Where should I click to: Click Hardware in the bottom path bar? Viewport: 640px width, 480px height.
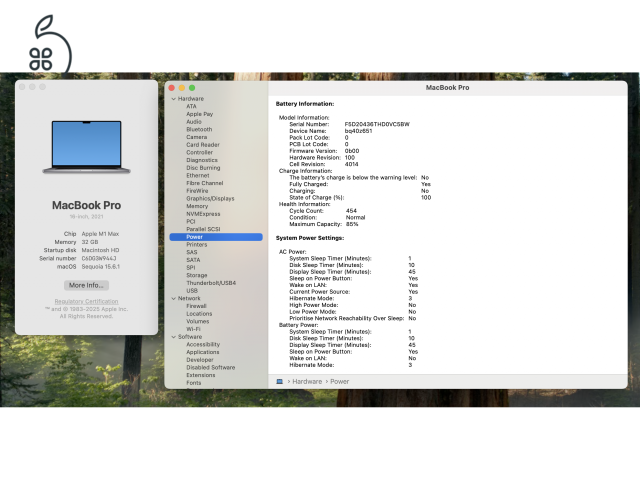click(307, 382)
